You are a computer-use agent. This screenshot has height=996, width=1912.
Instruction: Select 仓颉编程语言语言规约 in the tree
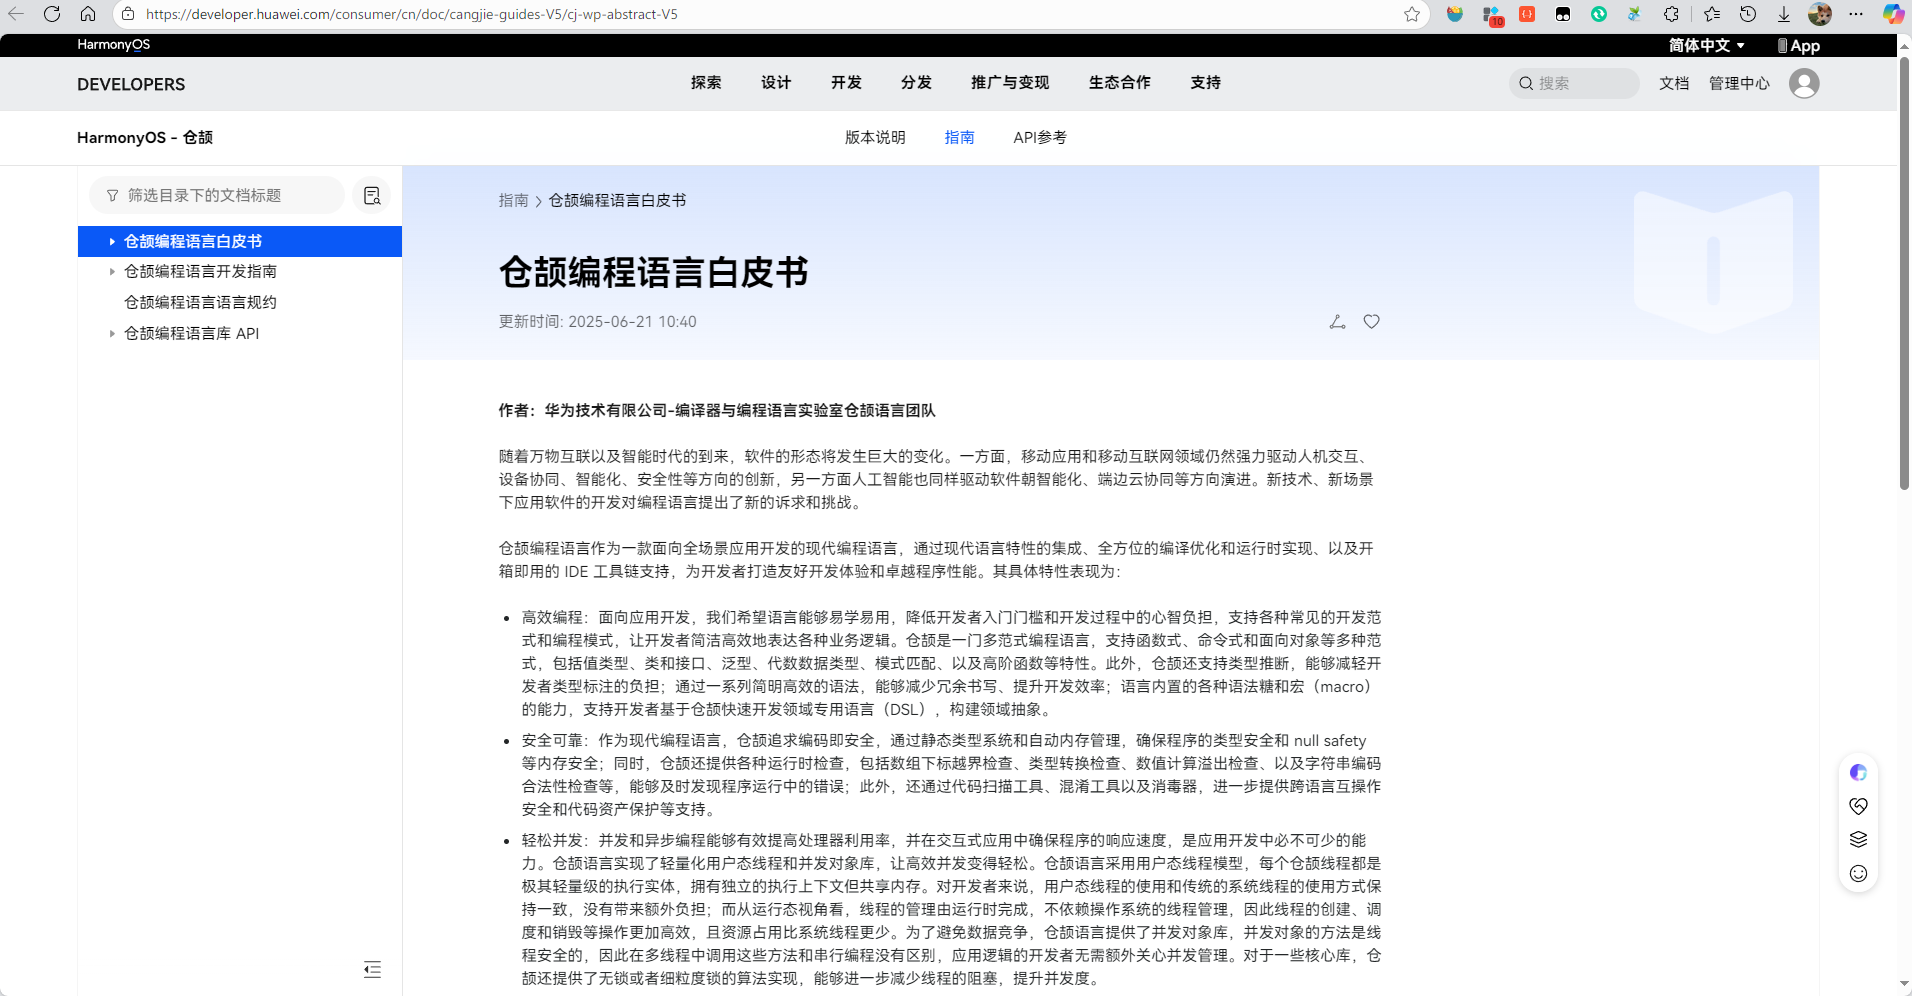200,303
